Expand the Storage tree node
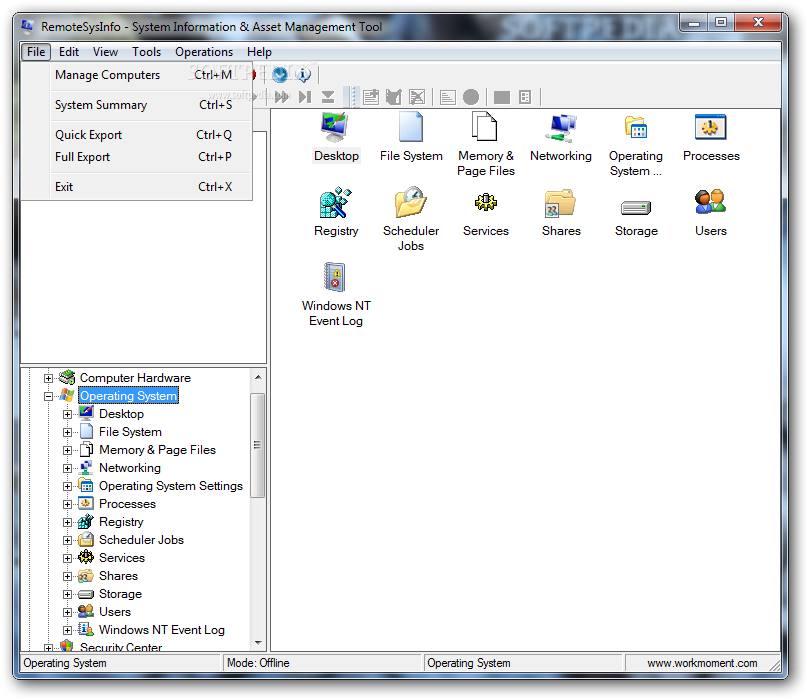 pyautogui.click(x=67, y=594)
